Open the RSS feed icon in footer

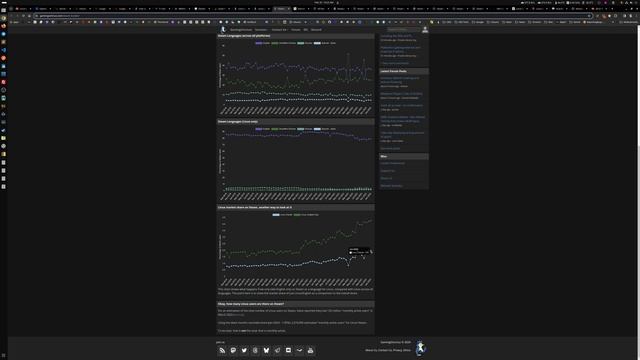coord(222,350)
